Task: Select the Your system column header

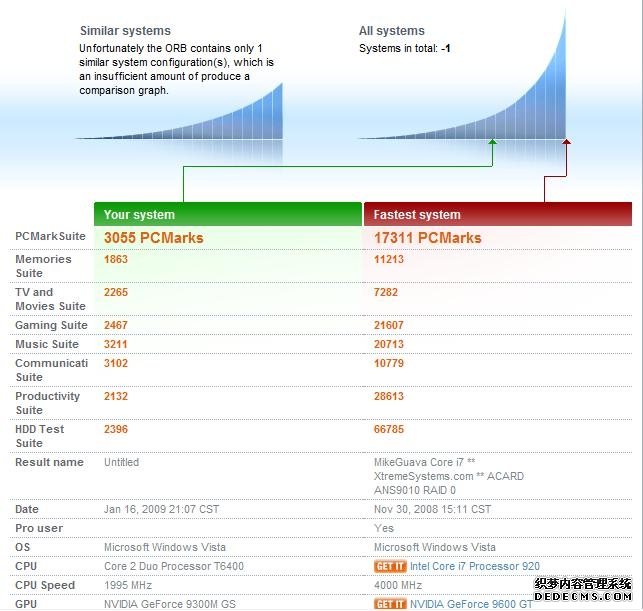Action: (x=228, y=214)
